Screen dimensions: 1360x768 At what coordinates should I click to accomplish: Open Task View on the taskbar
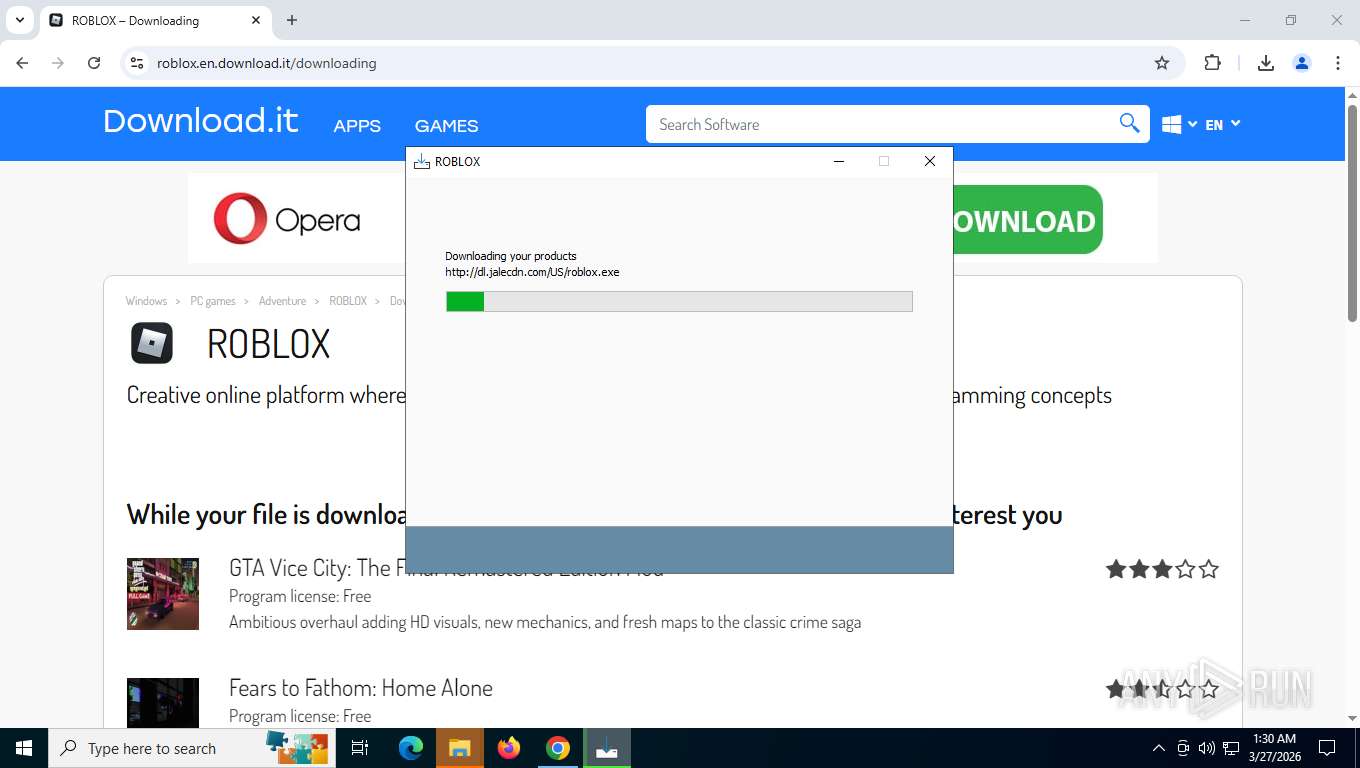[x=360, y=748]
